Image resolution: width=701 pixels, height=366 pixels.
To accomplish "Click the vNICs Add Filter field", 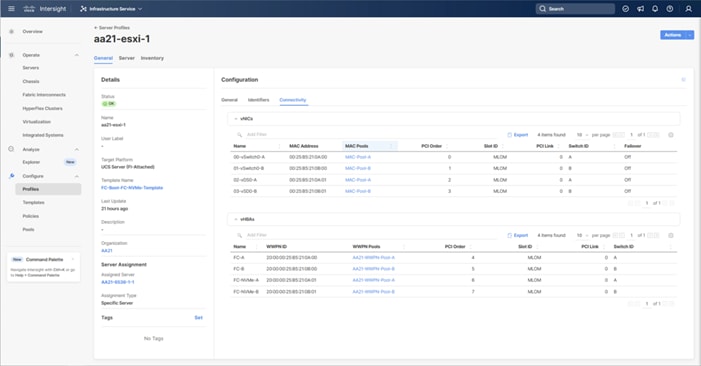I will point(367,135).
